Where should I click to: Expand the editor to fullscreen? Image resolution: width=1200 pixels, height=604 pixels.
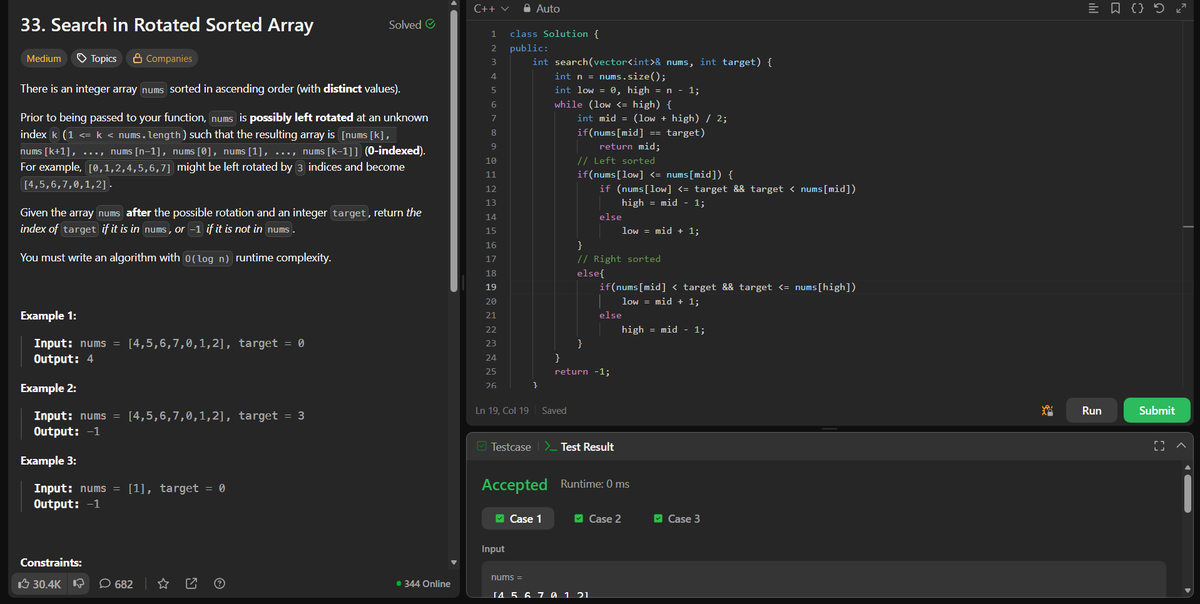tap(1182, 9)
